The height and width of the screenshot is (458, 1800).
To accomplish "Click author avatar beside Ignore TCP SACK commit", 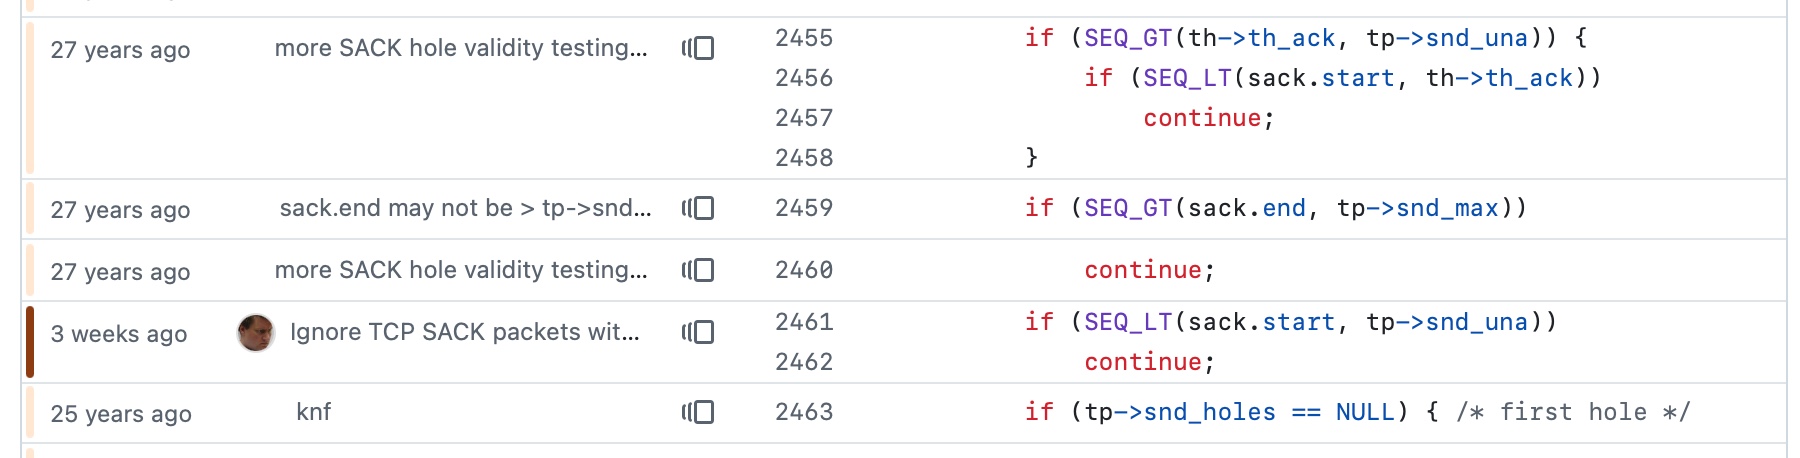I will (x=256, y=333).
